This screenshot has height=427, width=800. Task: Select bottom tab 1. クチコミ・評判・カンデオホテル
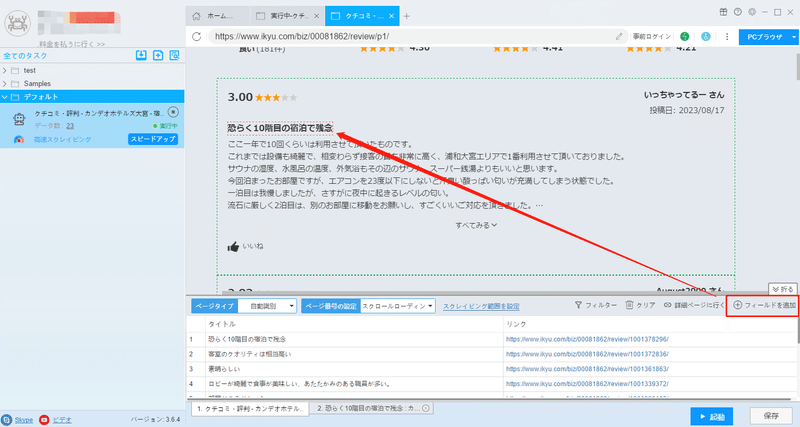(250, 409)
